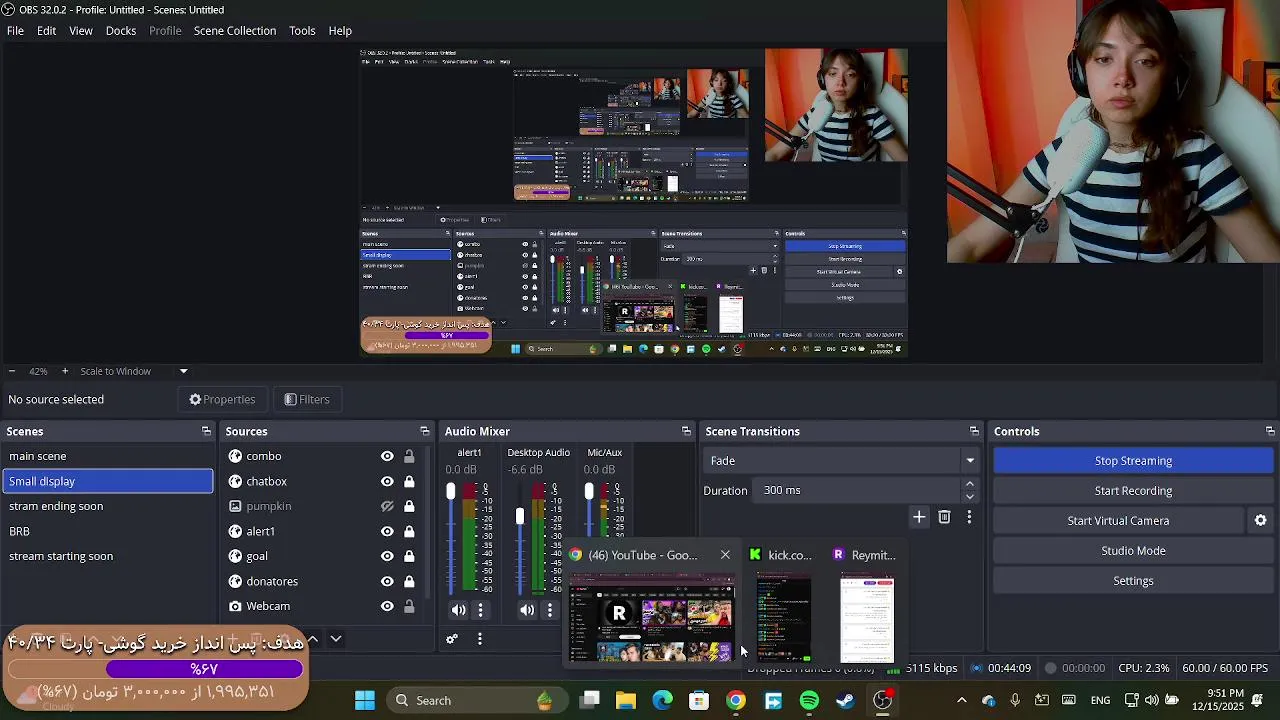Image resolution: width=1280 pixels, height=720 pixels.
Task: Decrease transition duration with down arrow
Action: pos(969,496)
